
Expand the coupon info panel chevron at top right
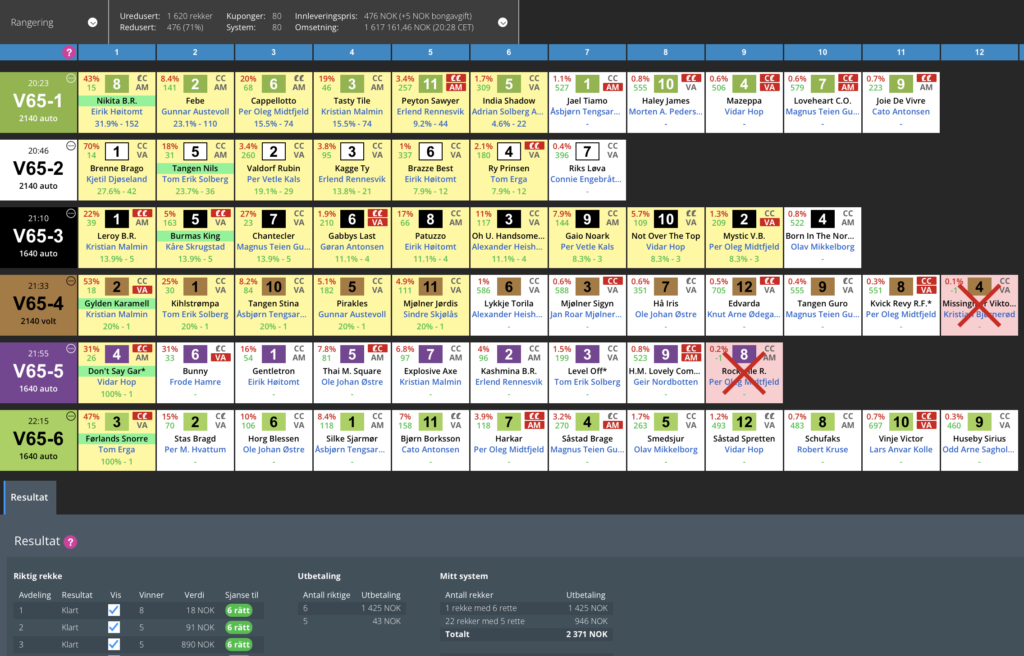(501, 22)
